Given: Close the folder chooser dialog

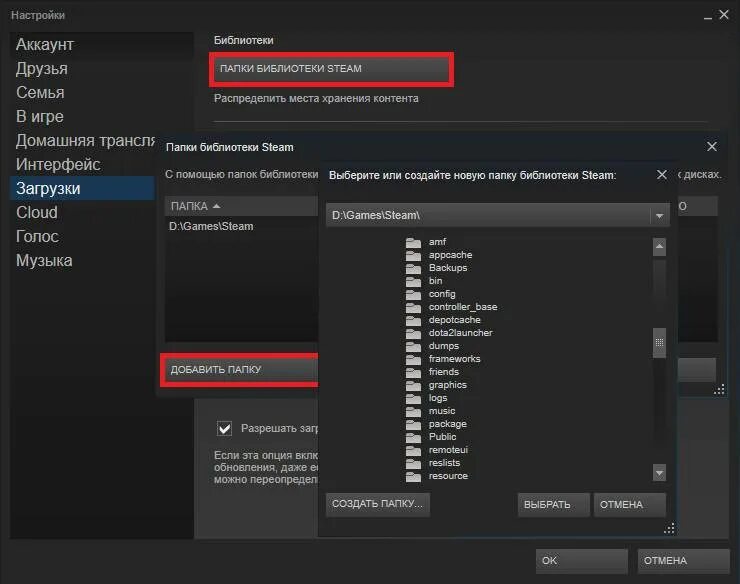Looking at the screenshot, I should coord(662,175).
